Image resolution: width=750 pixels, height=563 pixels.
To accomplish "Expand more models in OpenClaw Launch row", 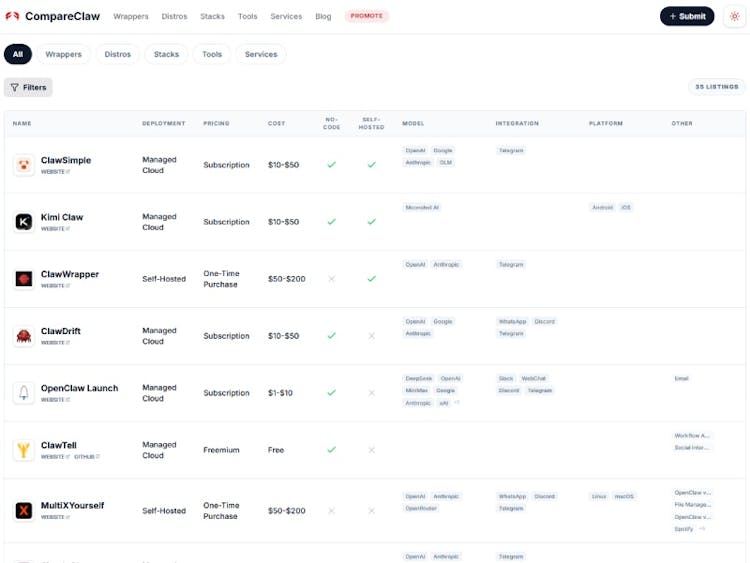I will [457, 402].
